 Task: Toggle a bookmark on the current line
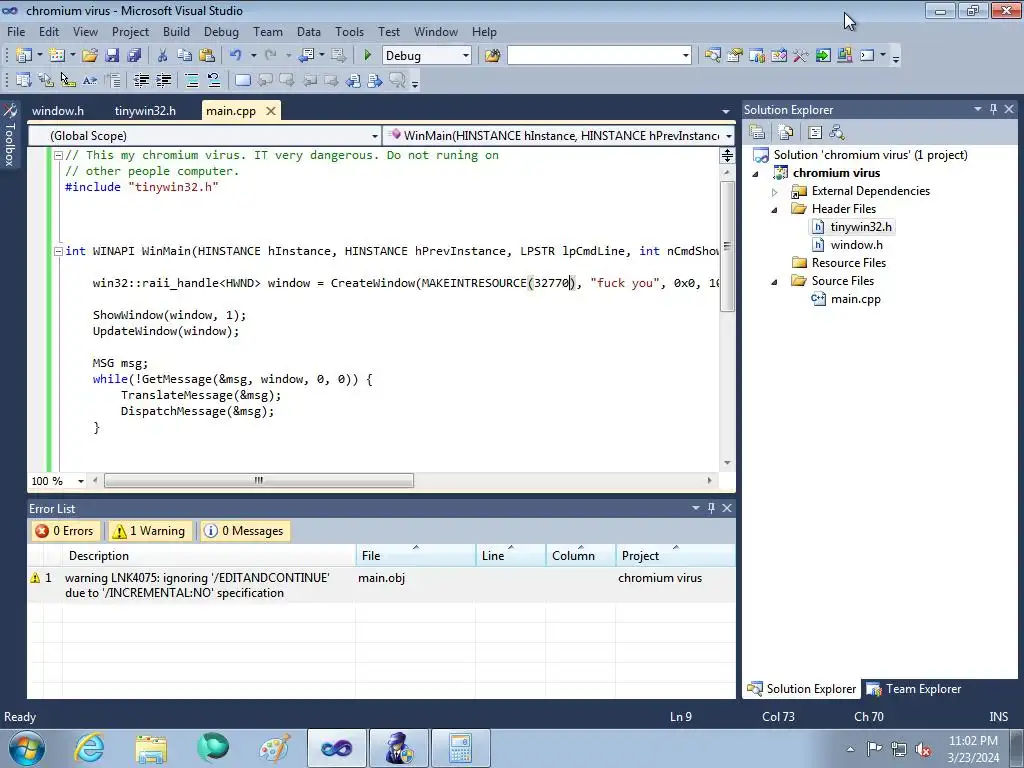[x=242, y=80]
